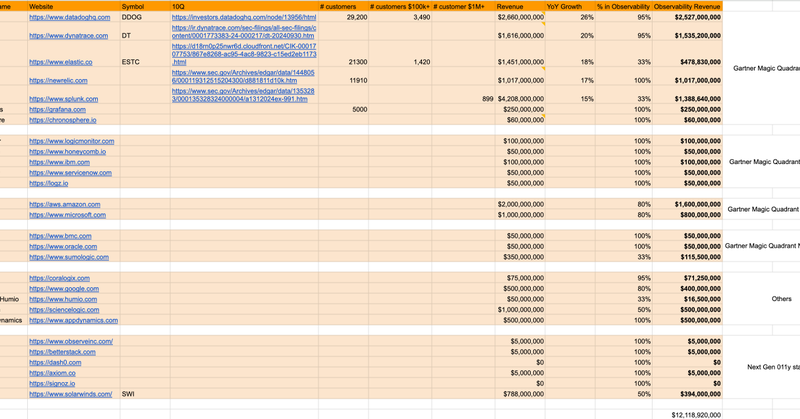800x419 pixels.
Task: Select the % in Observability header
Action: [623, 7]
